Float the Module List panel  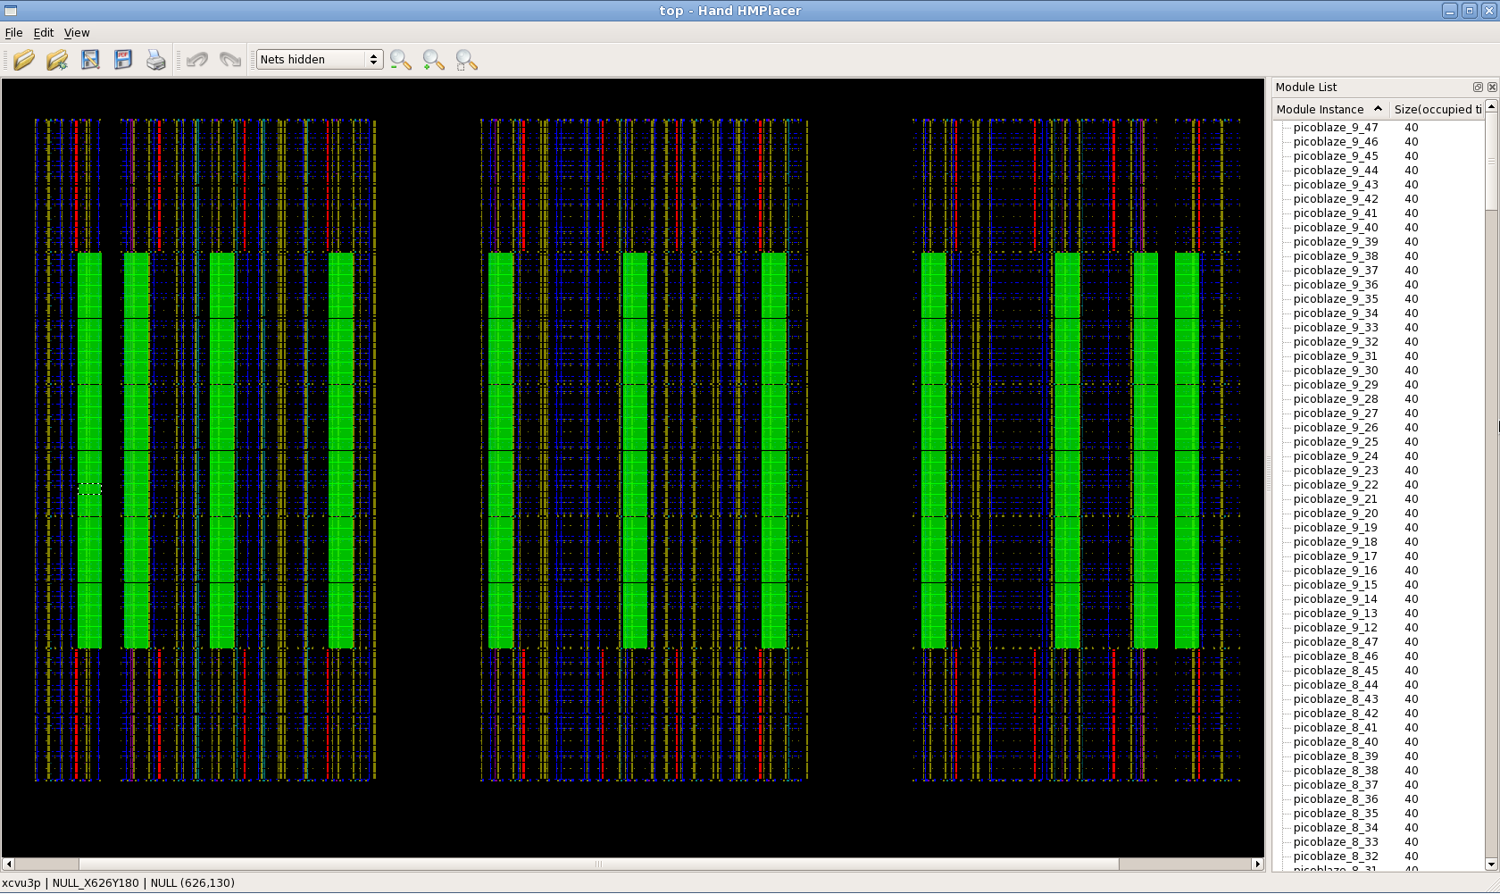pyautogui.click(x=1478, y=87)
